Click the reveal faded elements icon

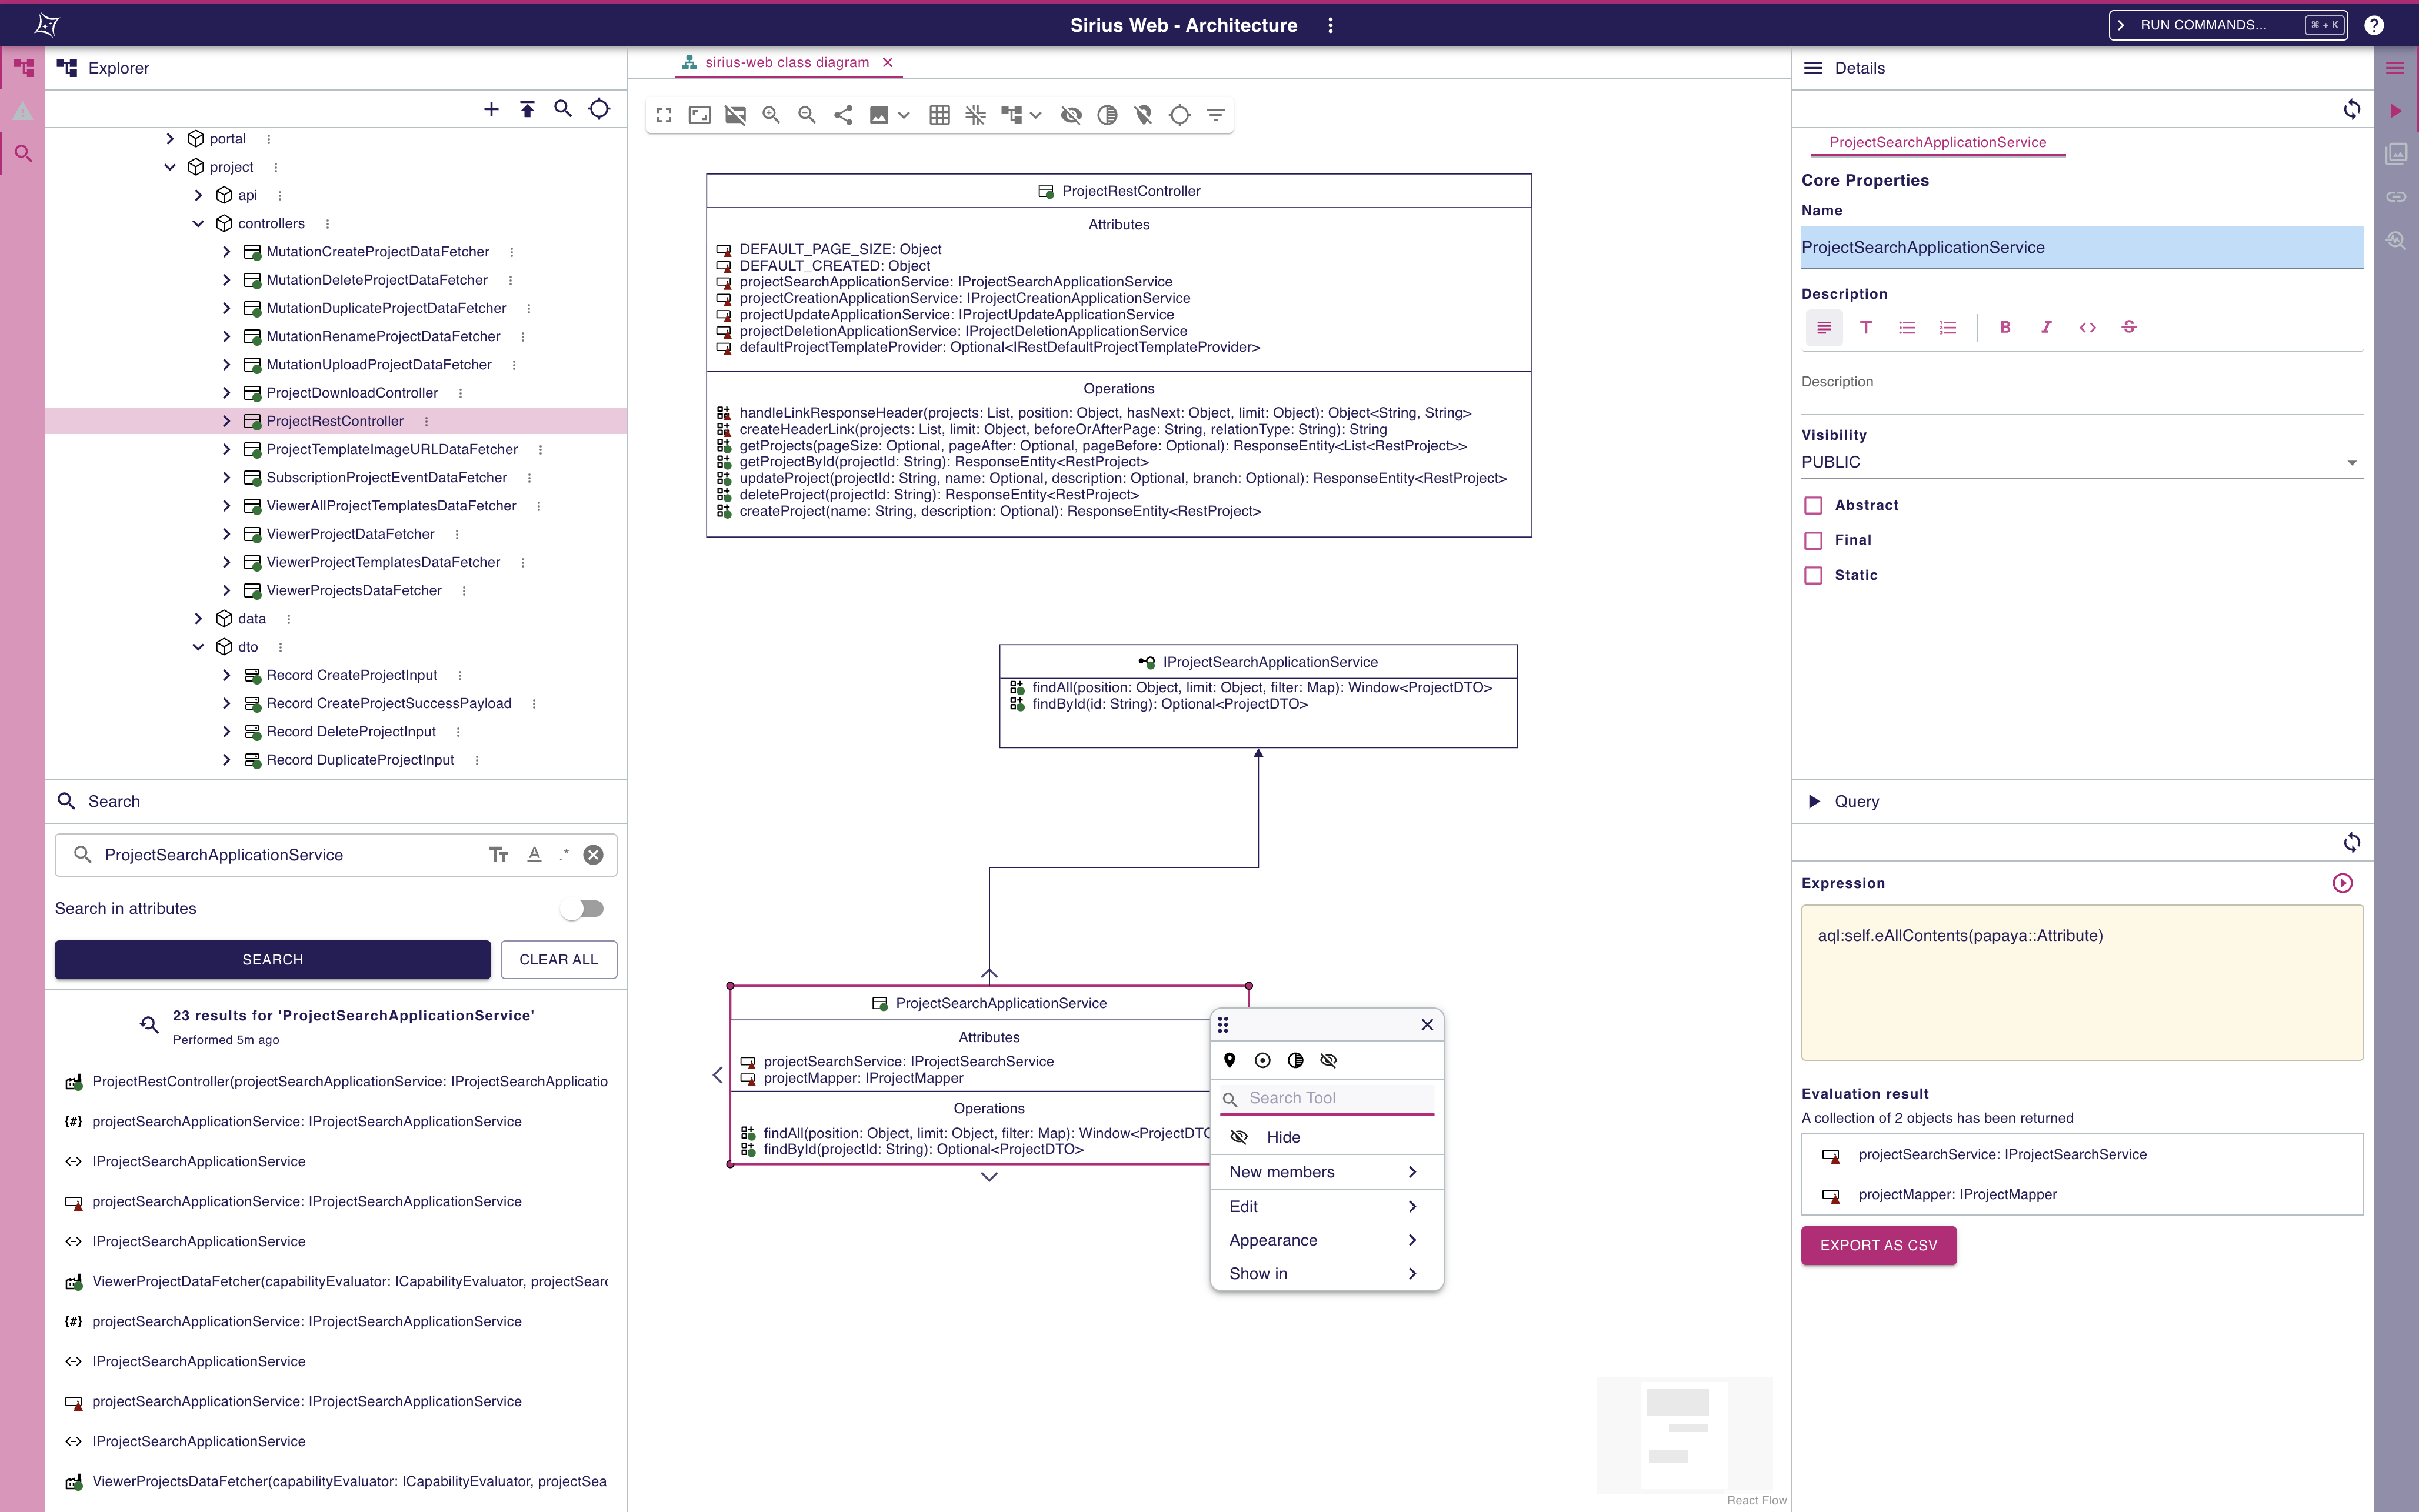tap(1107, 115)
